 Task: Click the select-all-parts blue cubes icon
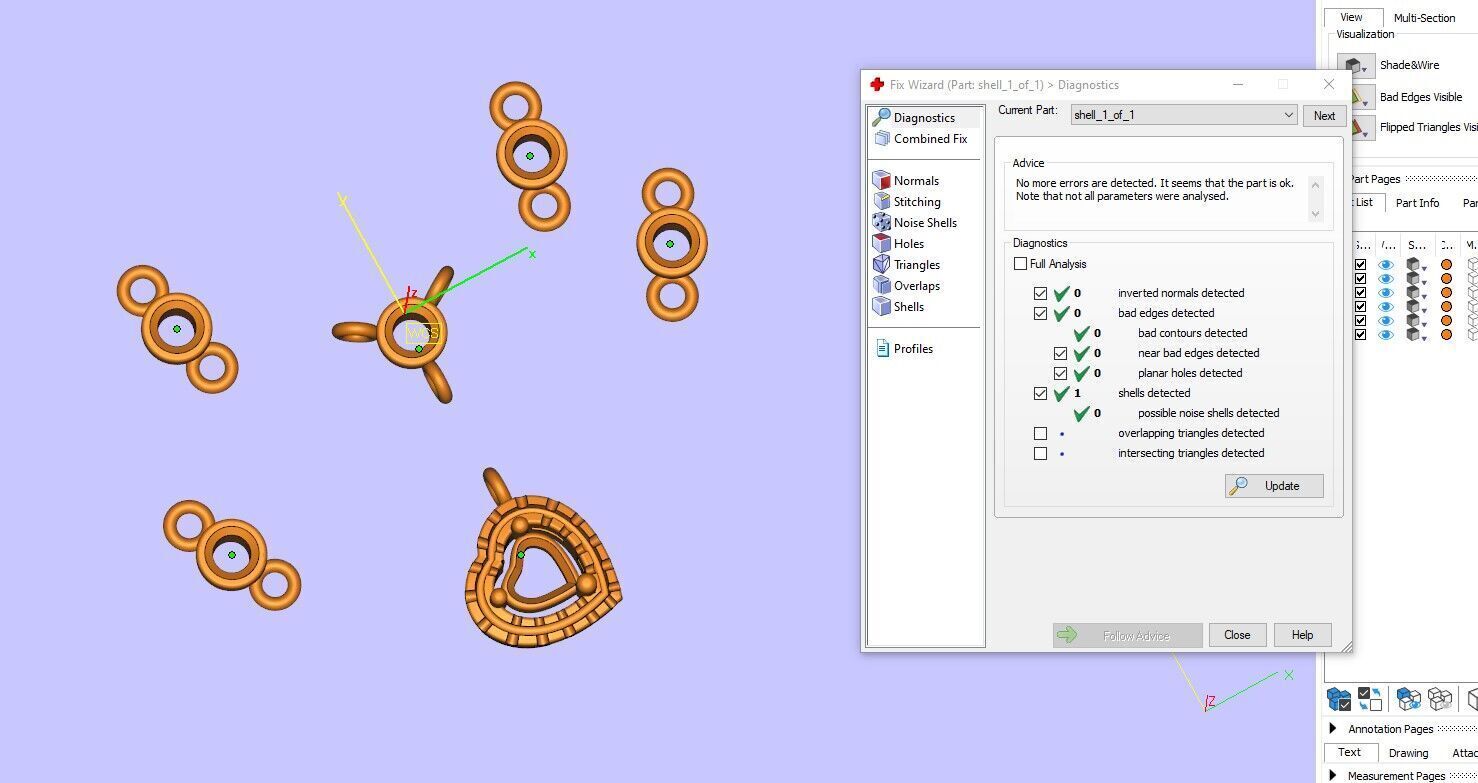(1339, 699)
